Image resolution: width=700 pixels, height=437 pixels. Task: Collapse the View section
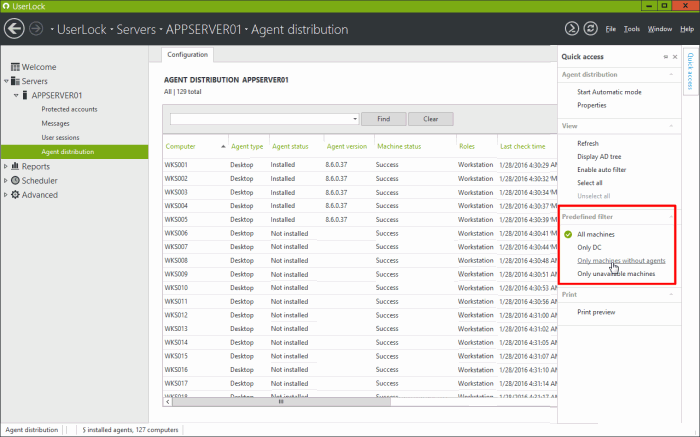coord(671,126)
